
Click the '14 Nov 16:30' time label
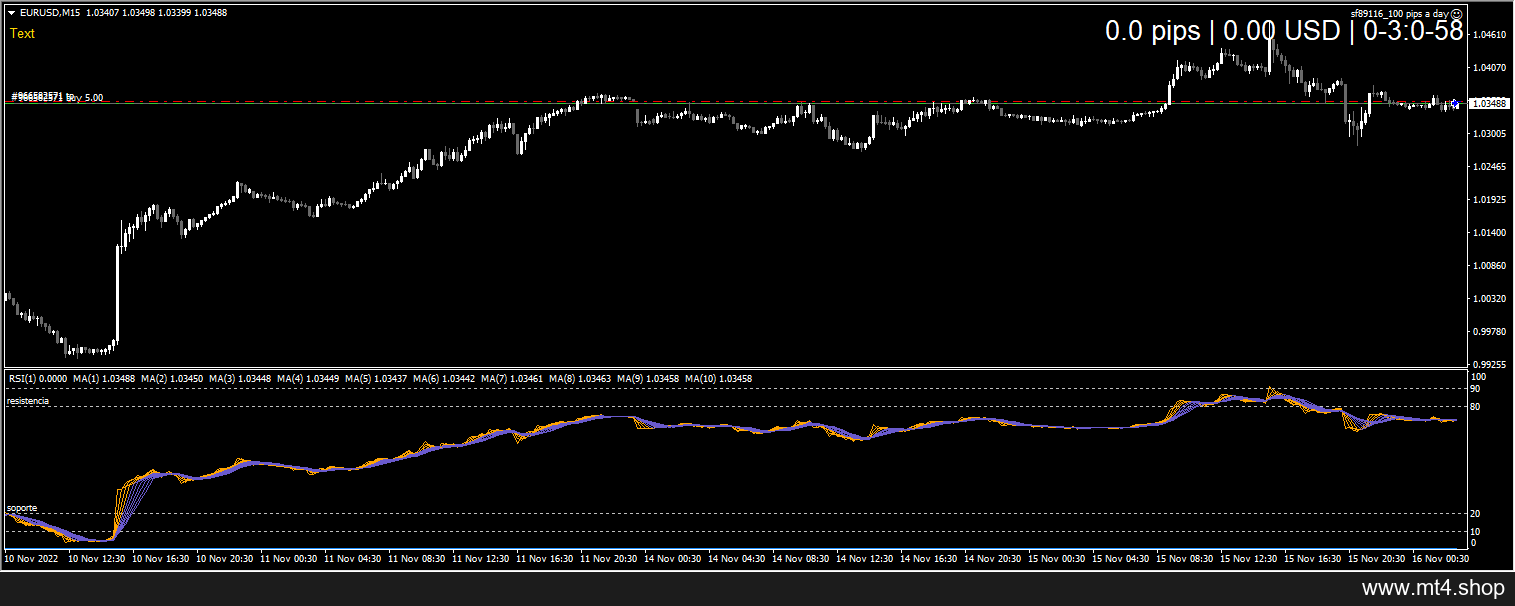click(x=928, y=559)
